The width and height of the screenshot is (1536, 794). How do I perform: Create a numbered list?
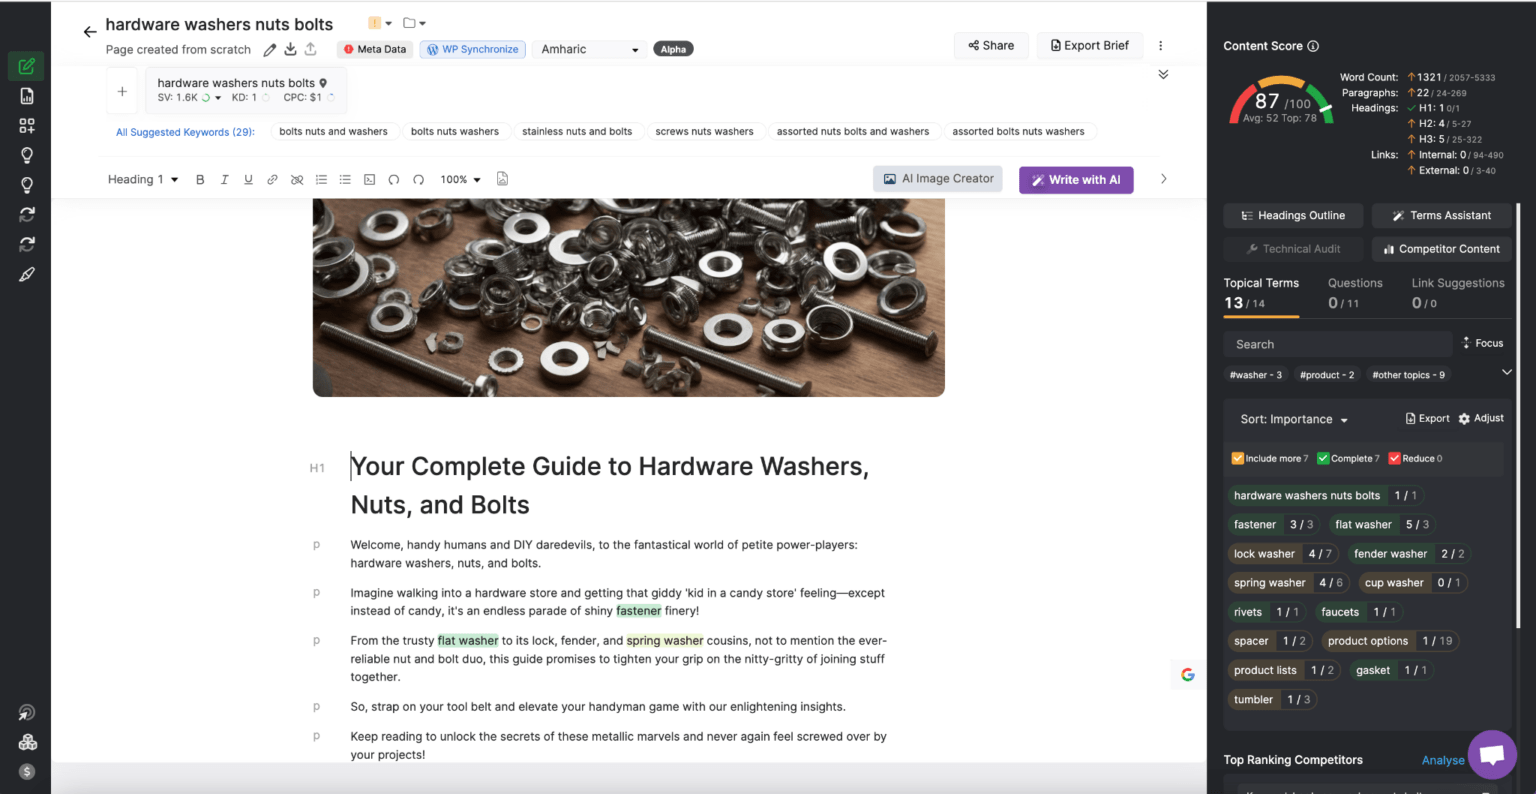click(320, 179)
